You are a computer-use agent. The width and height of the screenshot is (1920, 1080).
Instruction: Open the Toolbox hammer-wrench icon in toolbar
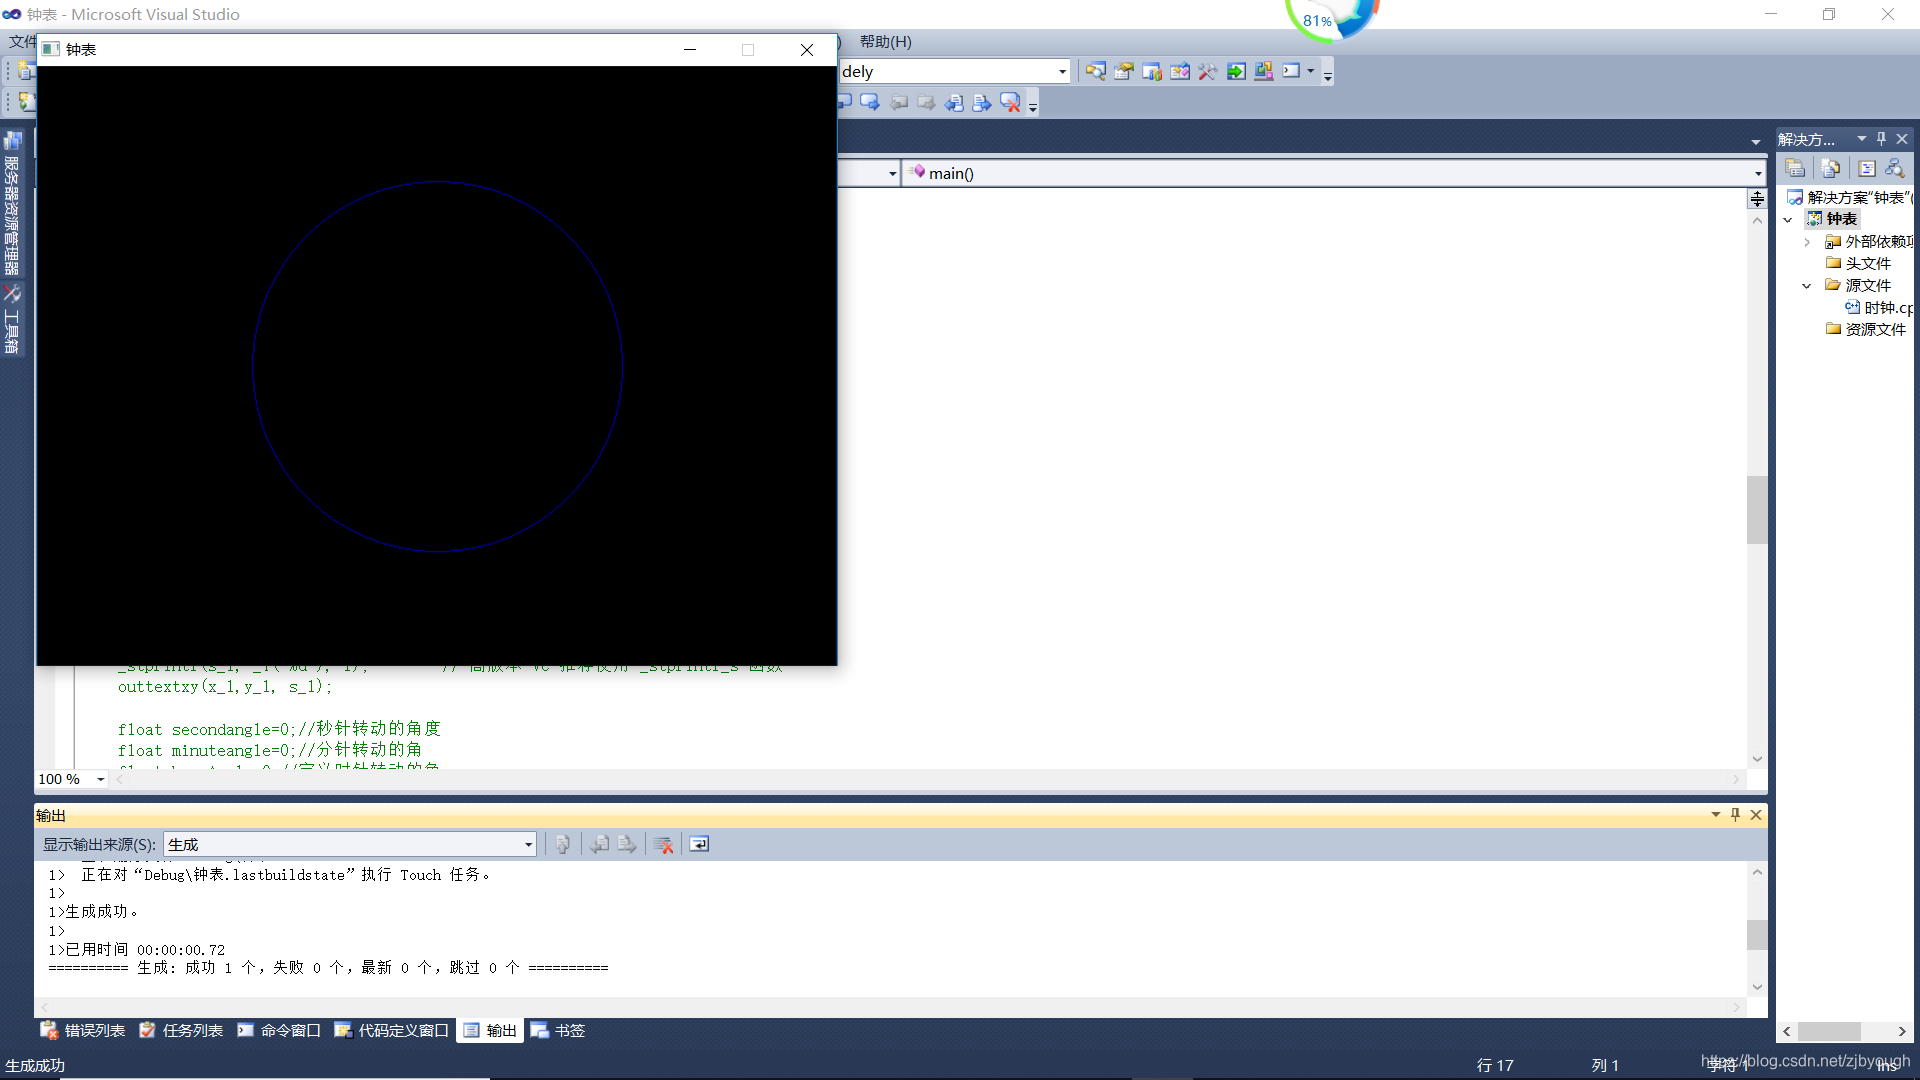click(1208, 71)
